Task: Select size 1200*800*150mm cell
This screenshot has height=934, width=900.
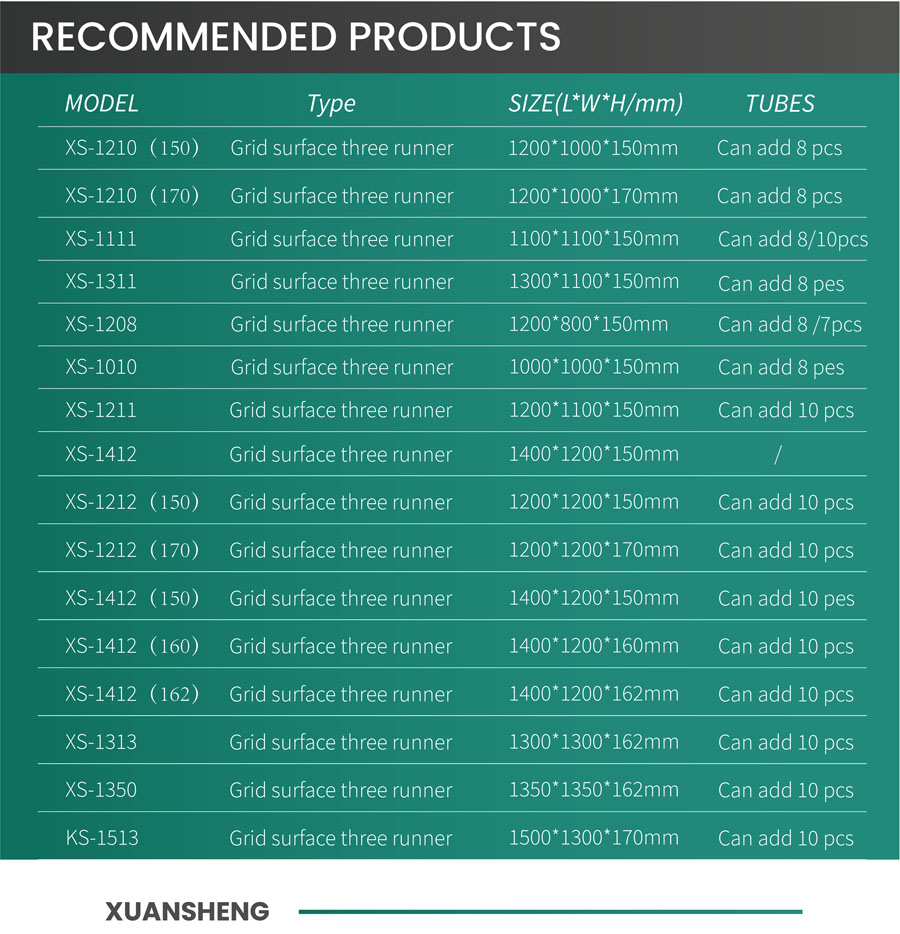Action: (x=588, y=324)
